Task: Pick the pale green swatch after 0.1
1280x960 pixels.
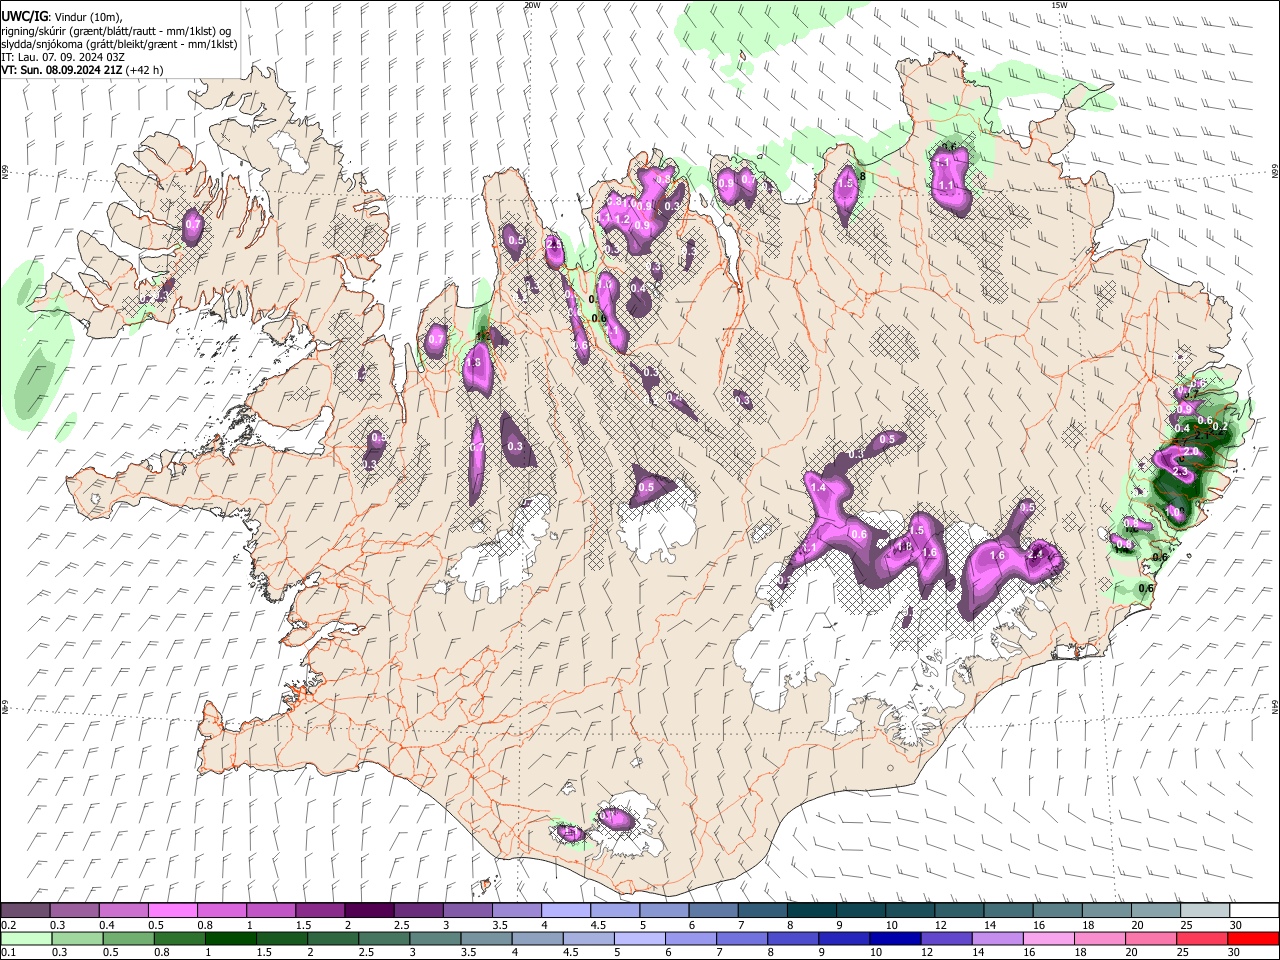Action: (x=25, y=938)
